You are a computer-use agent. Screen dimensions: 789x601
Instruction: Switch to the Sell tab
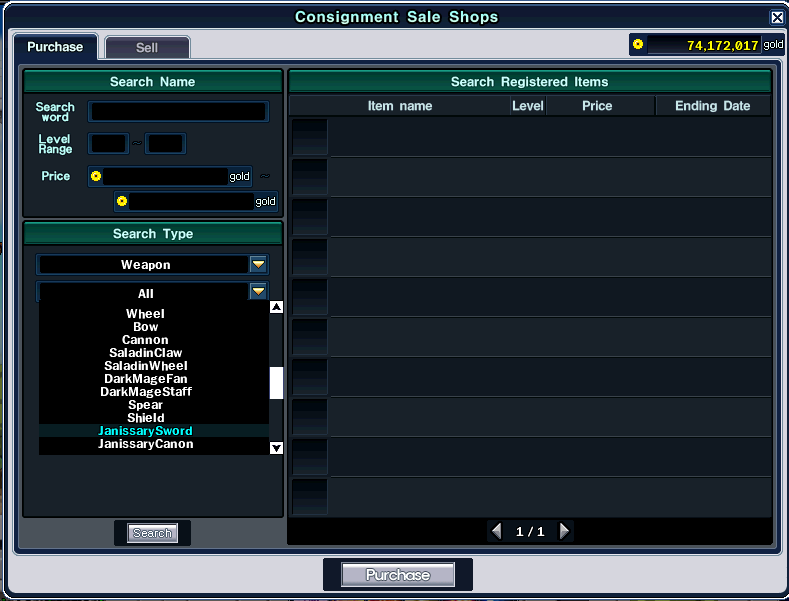[x=147, y=48]
